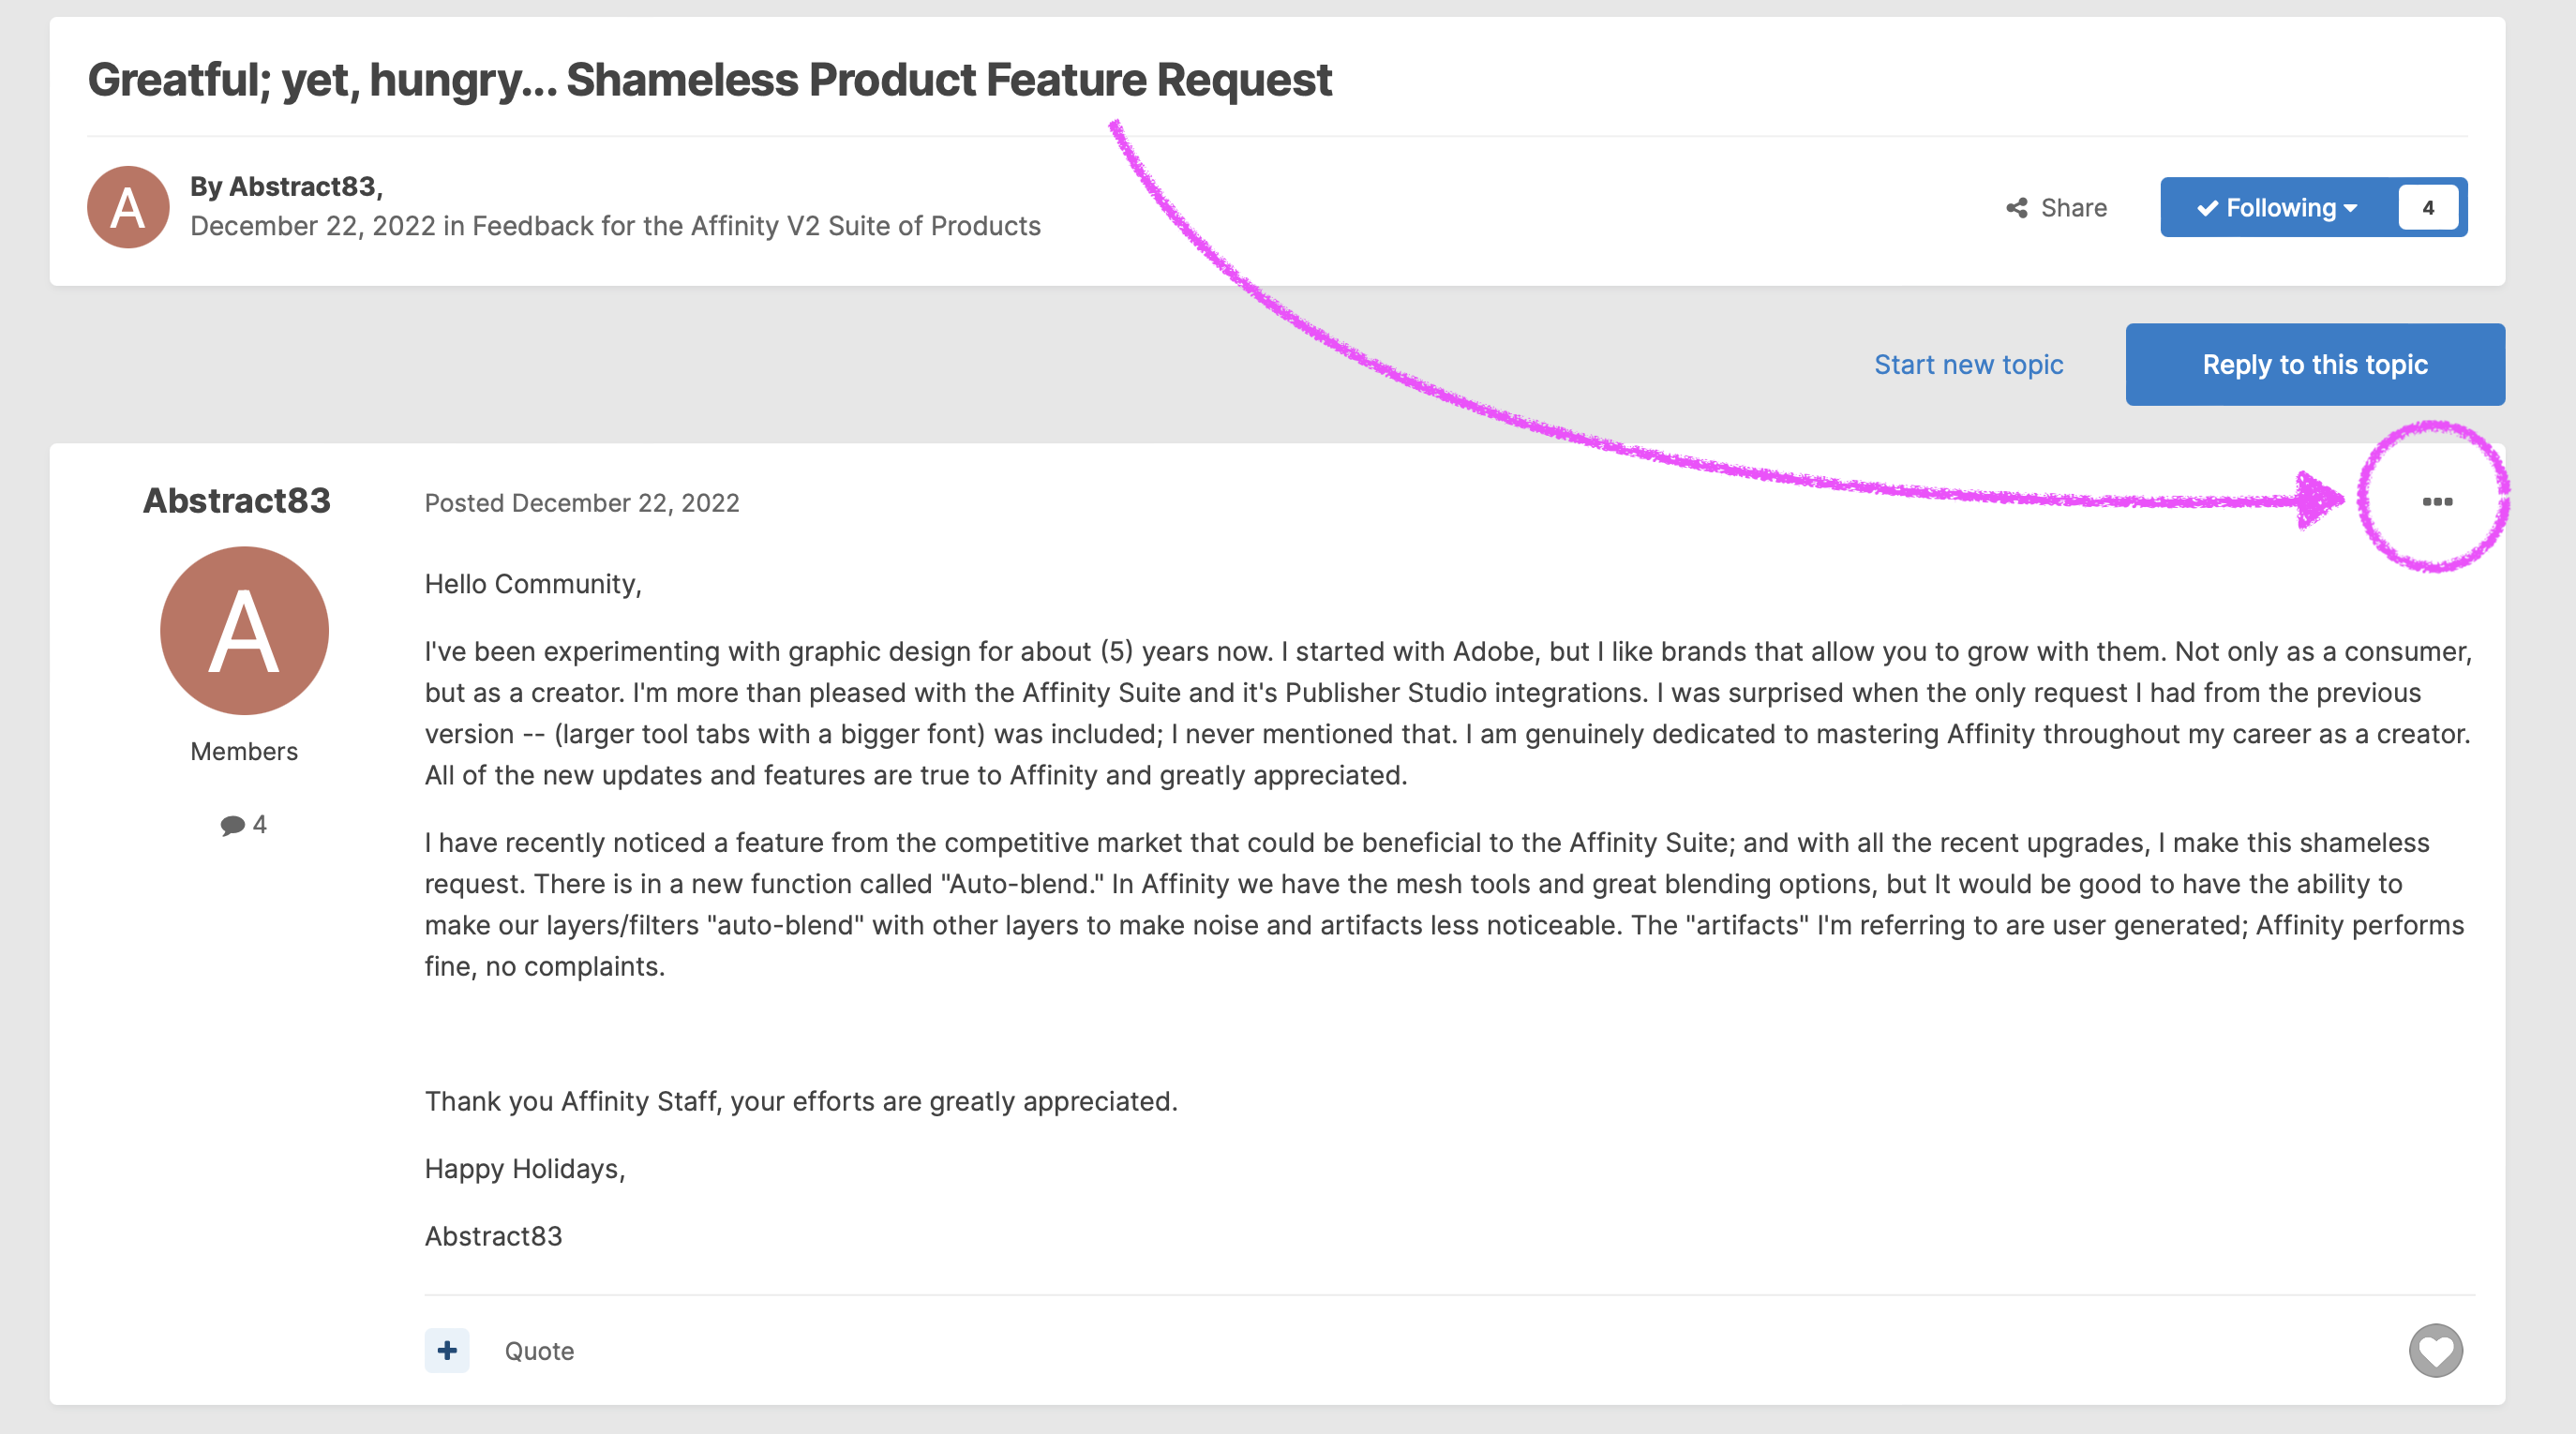Quote the Abstract83 post

(x=539, y=1350)
